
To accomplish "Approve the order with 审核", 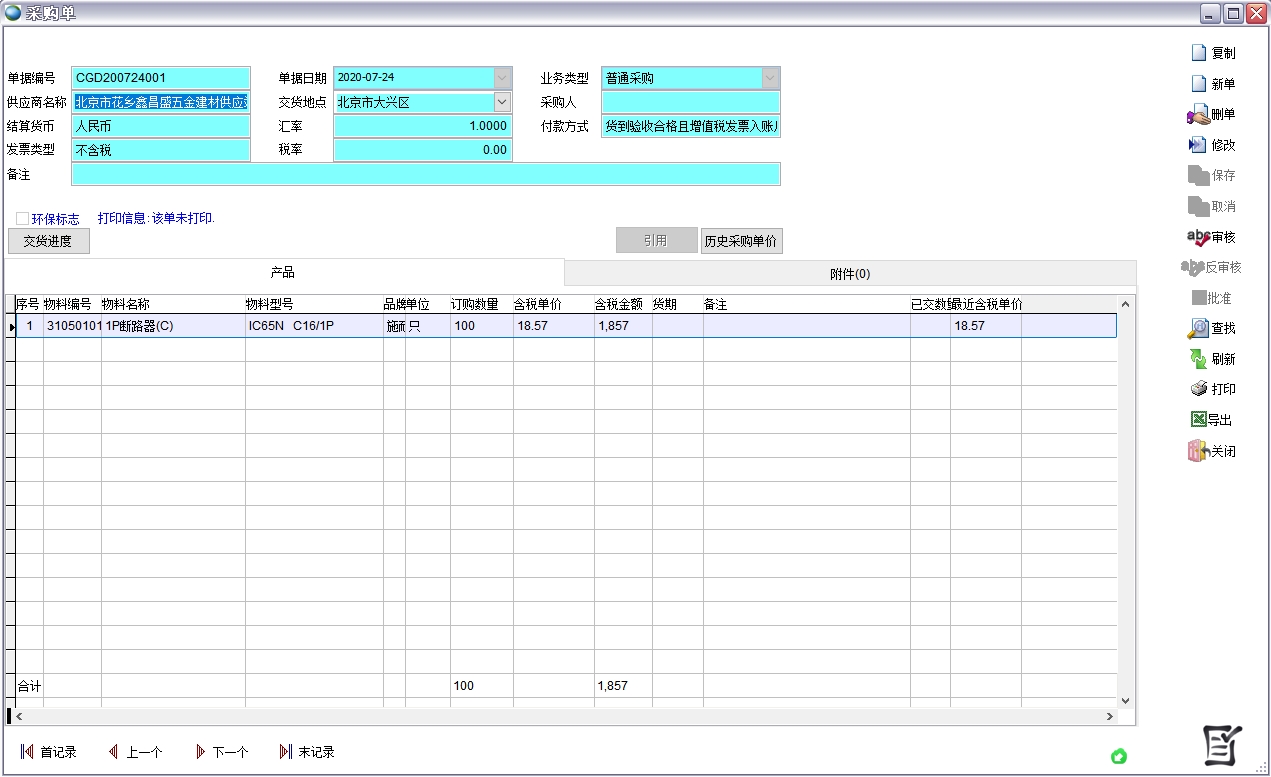I will coord(1198,237).
